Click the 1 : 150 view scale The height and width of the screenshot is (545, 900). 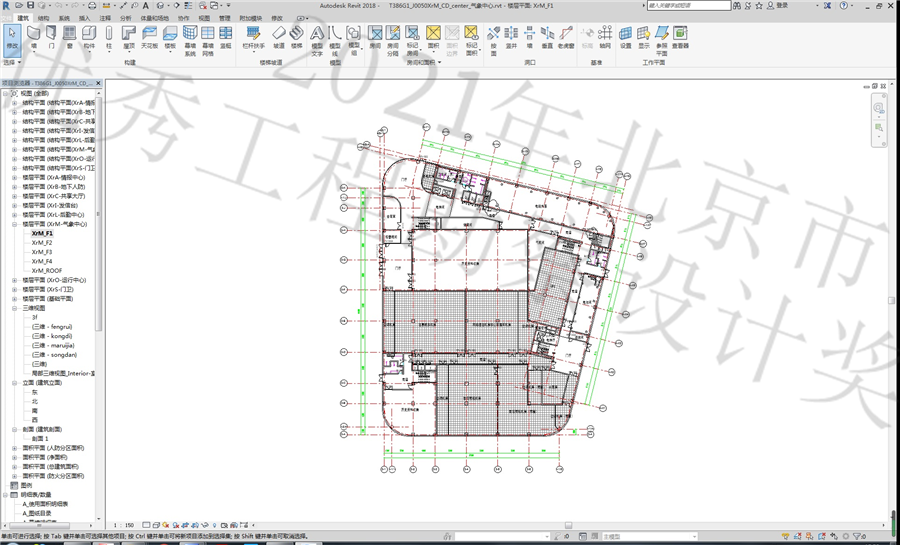tap(124, 525)
